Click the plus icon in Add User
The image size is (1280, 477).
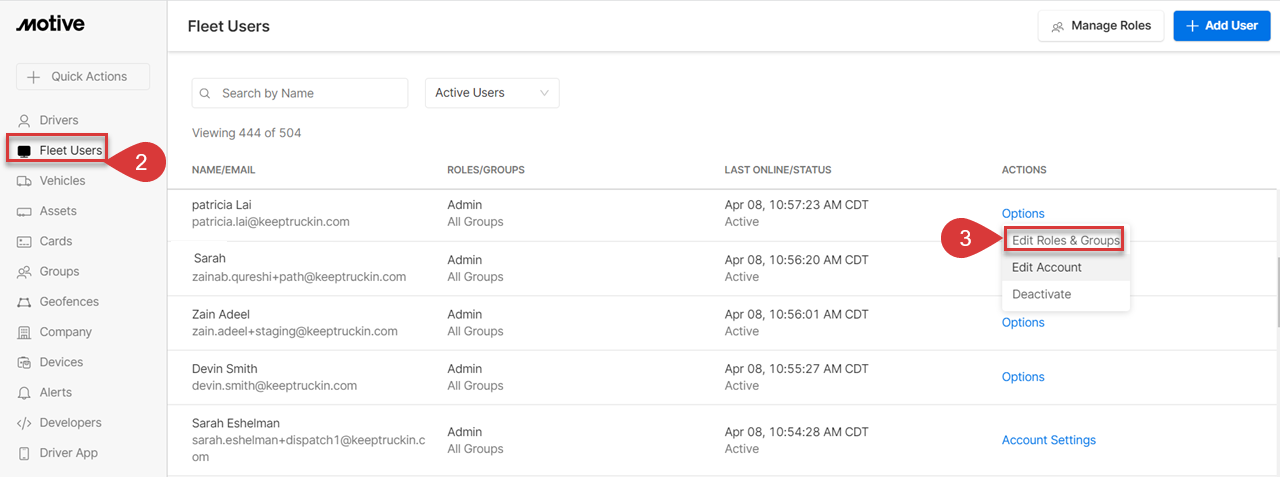click(1192, 26)
